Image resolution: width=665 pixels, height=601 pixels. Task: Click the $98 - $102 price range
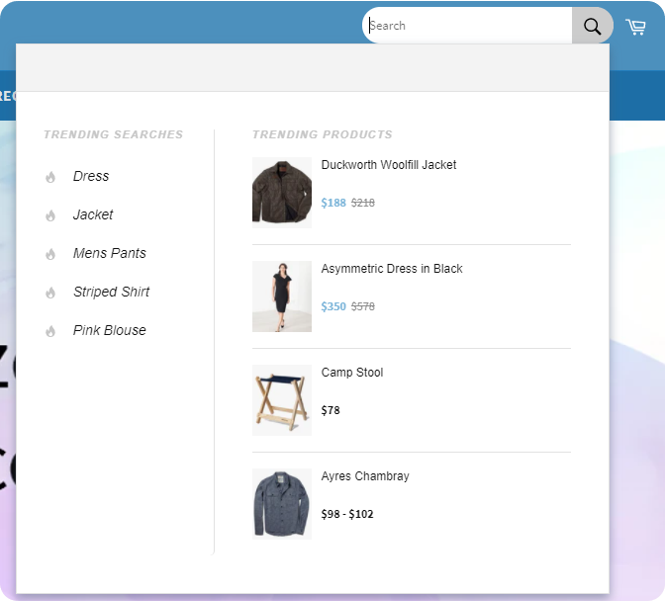click(x=347, y=514)
